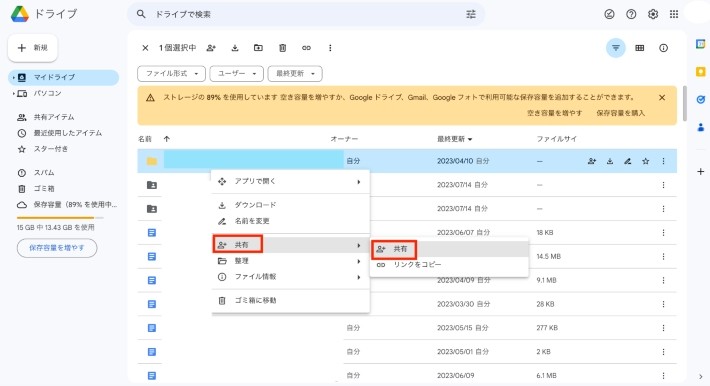Open ゴミ箱 in sidebar
Screen dimensions: 710x386
44,188
